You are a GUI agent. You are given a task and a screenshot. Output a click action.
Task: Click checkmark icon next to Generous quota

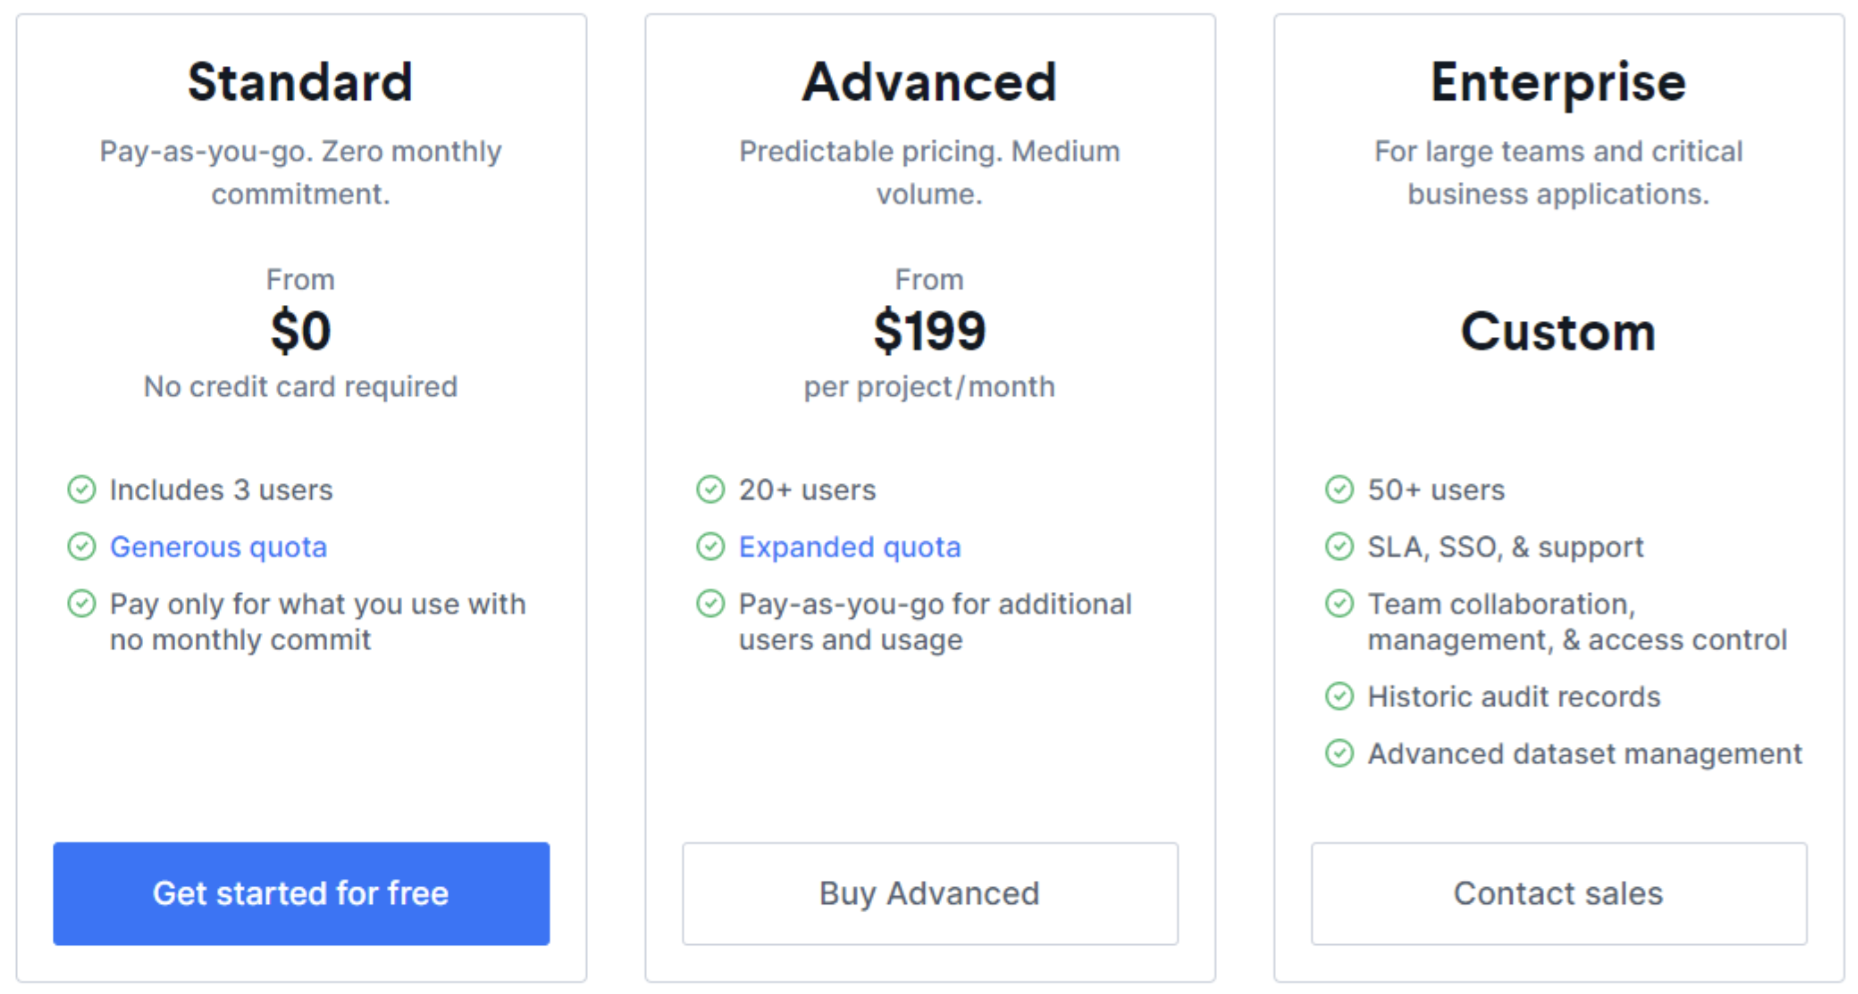tap(81, 547)
